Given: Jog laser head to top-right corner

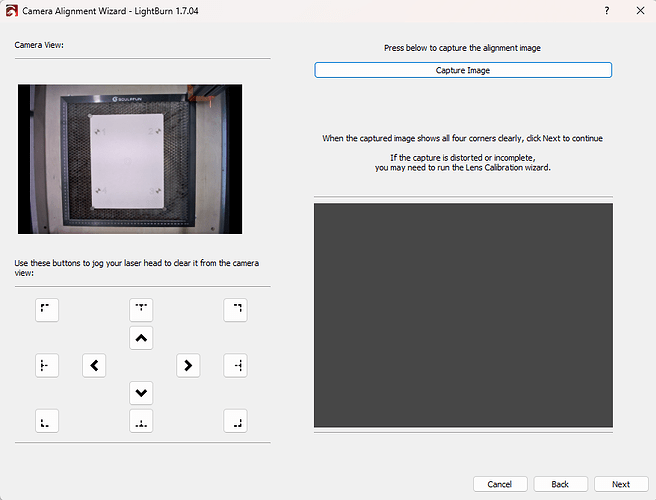Looking at the screenshot, I should click(x=235, y=310).
